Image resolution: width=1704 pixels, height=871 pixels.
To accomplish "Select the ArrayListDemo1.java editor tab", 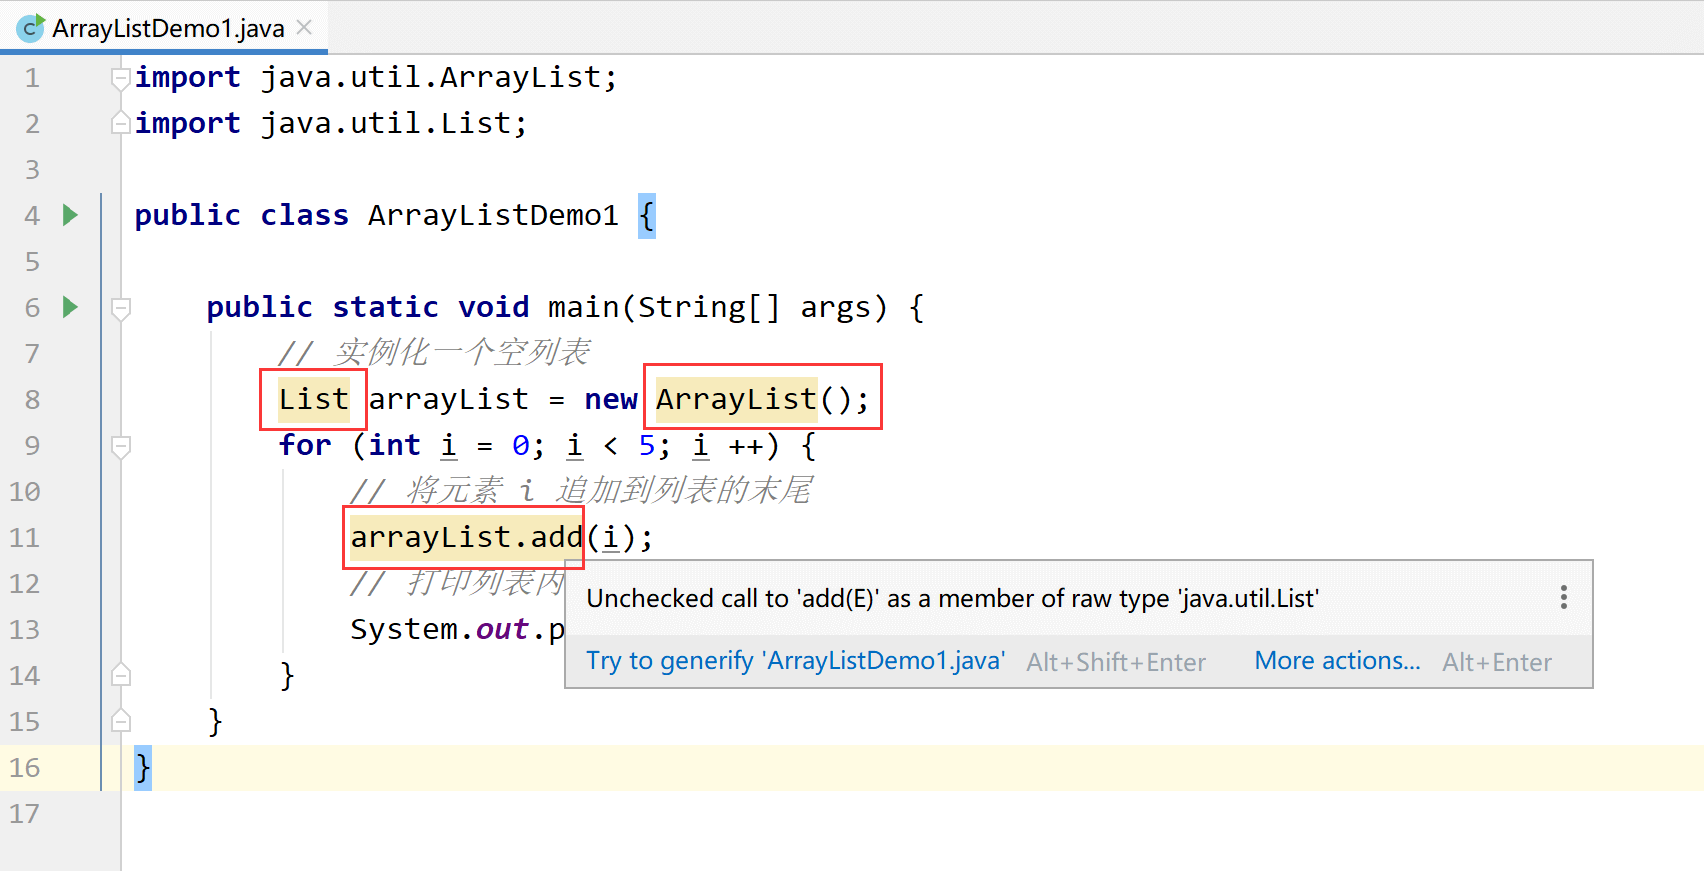I will point(168,28).
